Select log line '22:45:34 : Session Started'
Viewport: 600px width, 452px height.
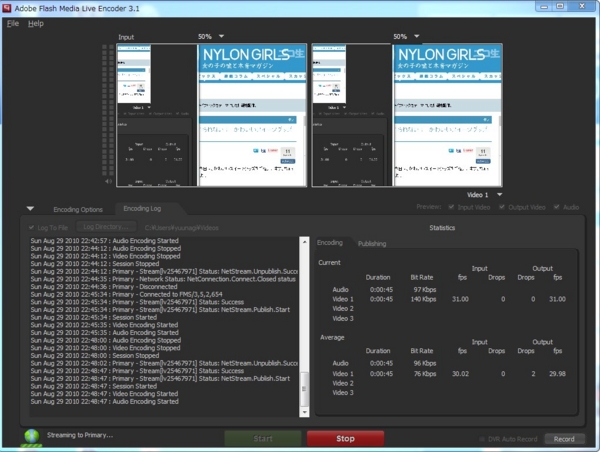(x=94, y=317)
